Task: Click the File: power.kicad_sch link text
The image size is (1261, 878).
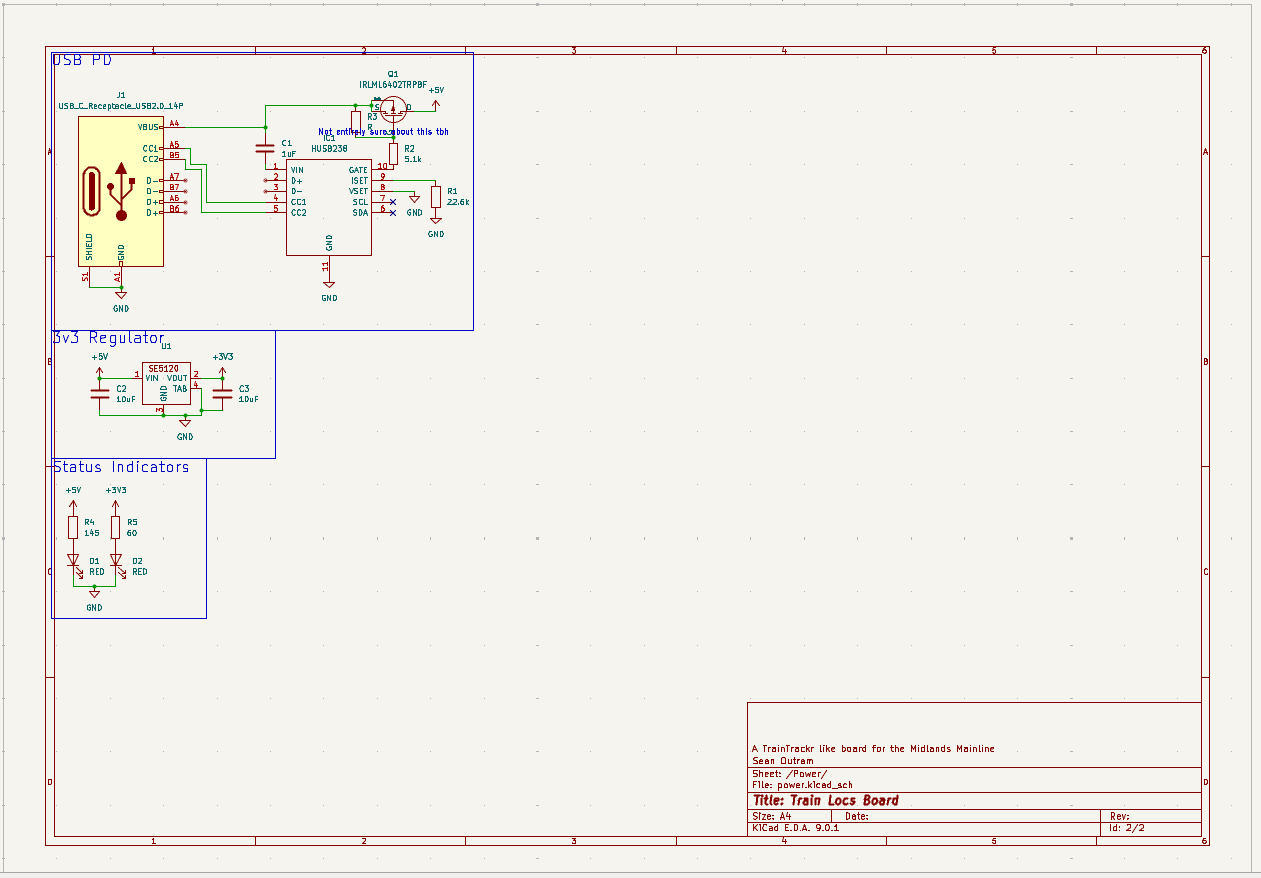Action: coord(800,785)
